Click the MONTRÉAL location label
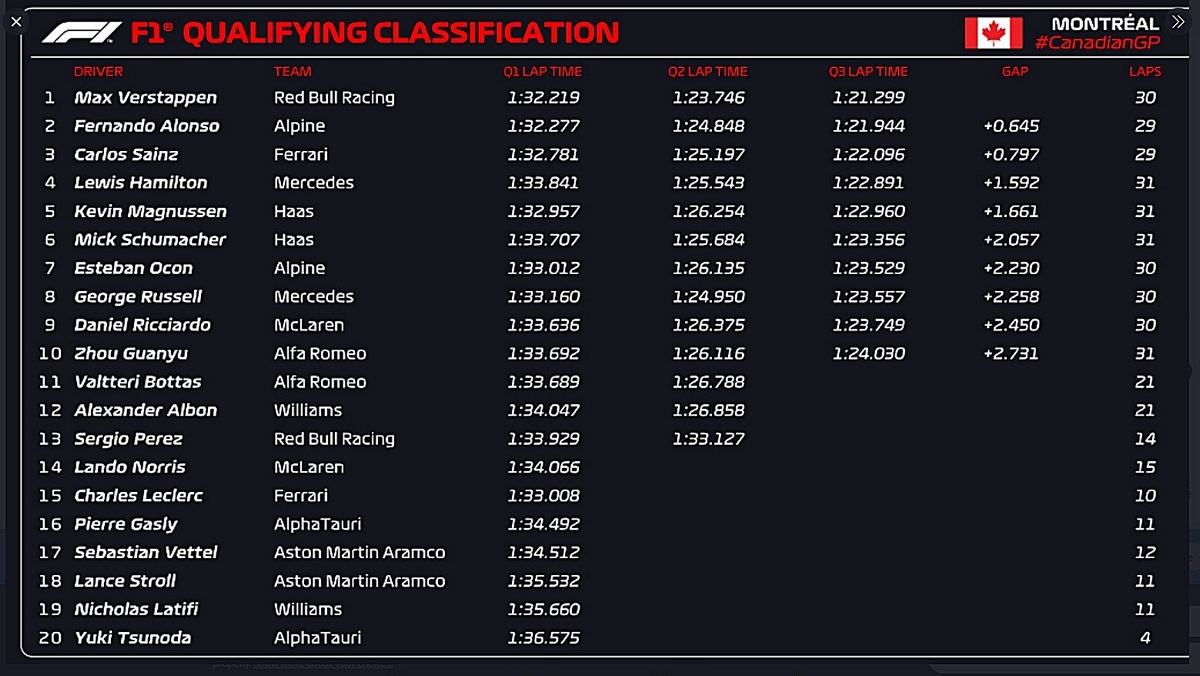 click(x=1105, y=23)
